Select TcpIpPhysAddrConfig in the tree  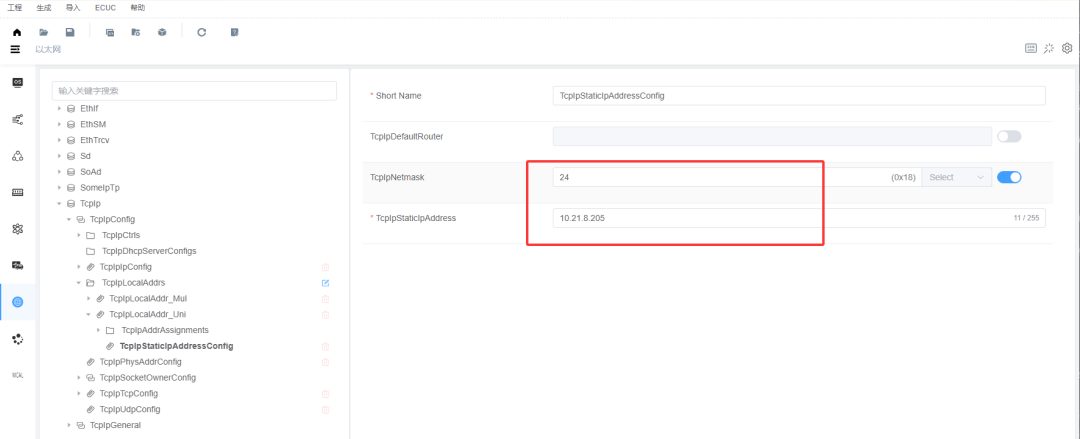tap(141, 362)
